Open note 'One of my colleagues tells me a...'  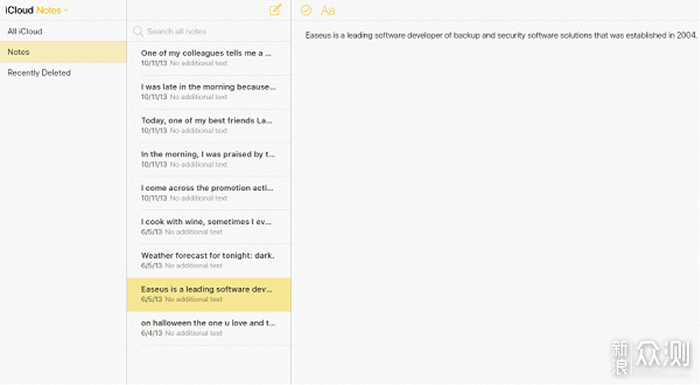point(209,58)
